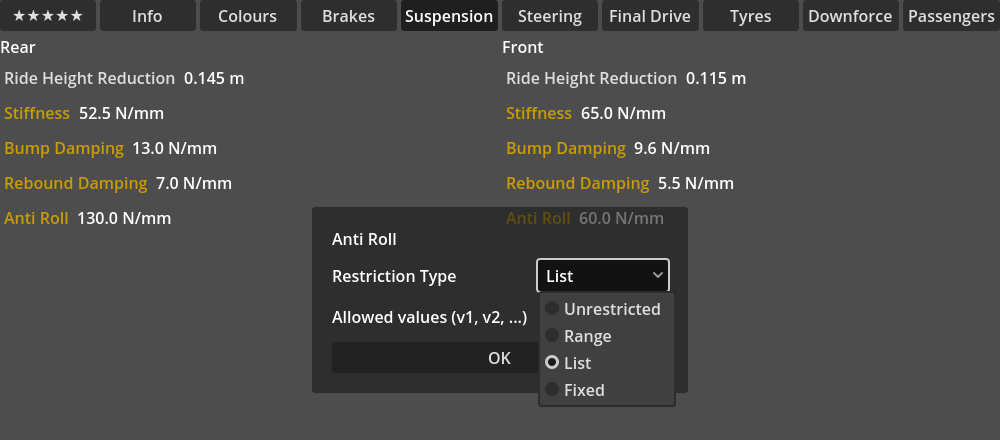Switch to Final Drive tab
1000x440 pixels.
(x=650, y=16)
